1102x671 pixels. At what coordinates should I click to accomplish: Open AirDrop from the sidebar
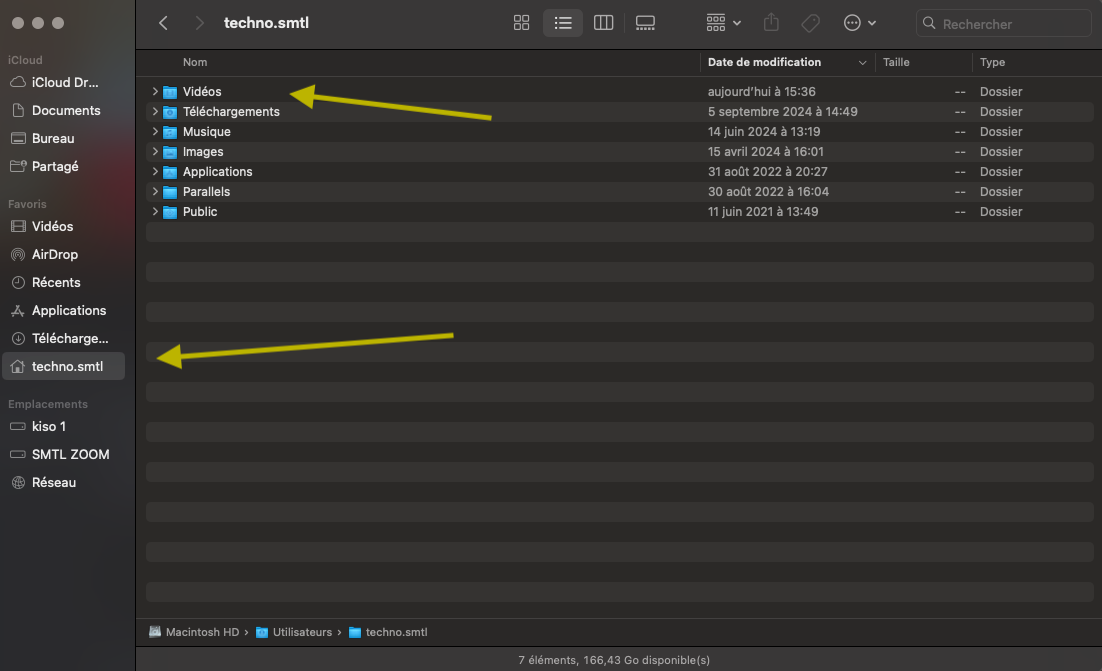tap(55, 254)
